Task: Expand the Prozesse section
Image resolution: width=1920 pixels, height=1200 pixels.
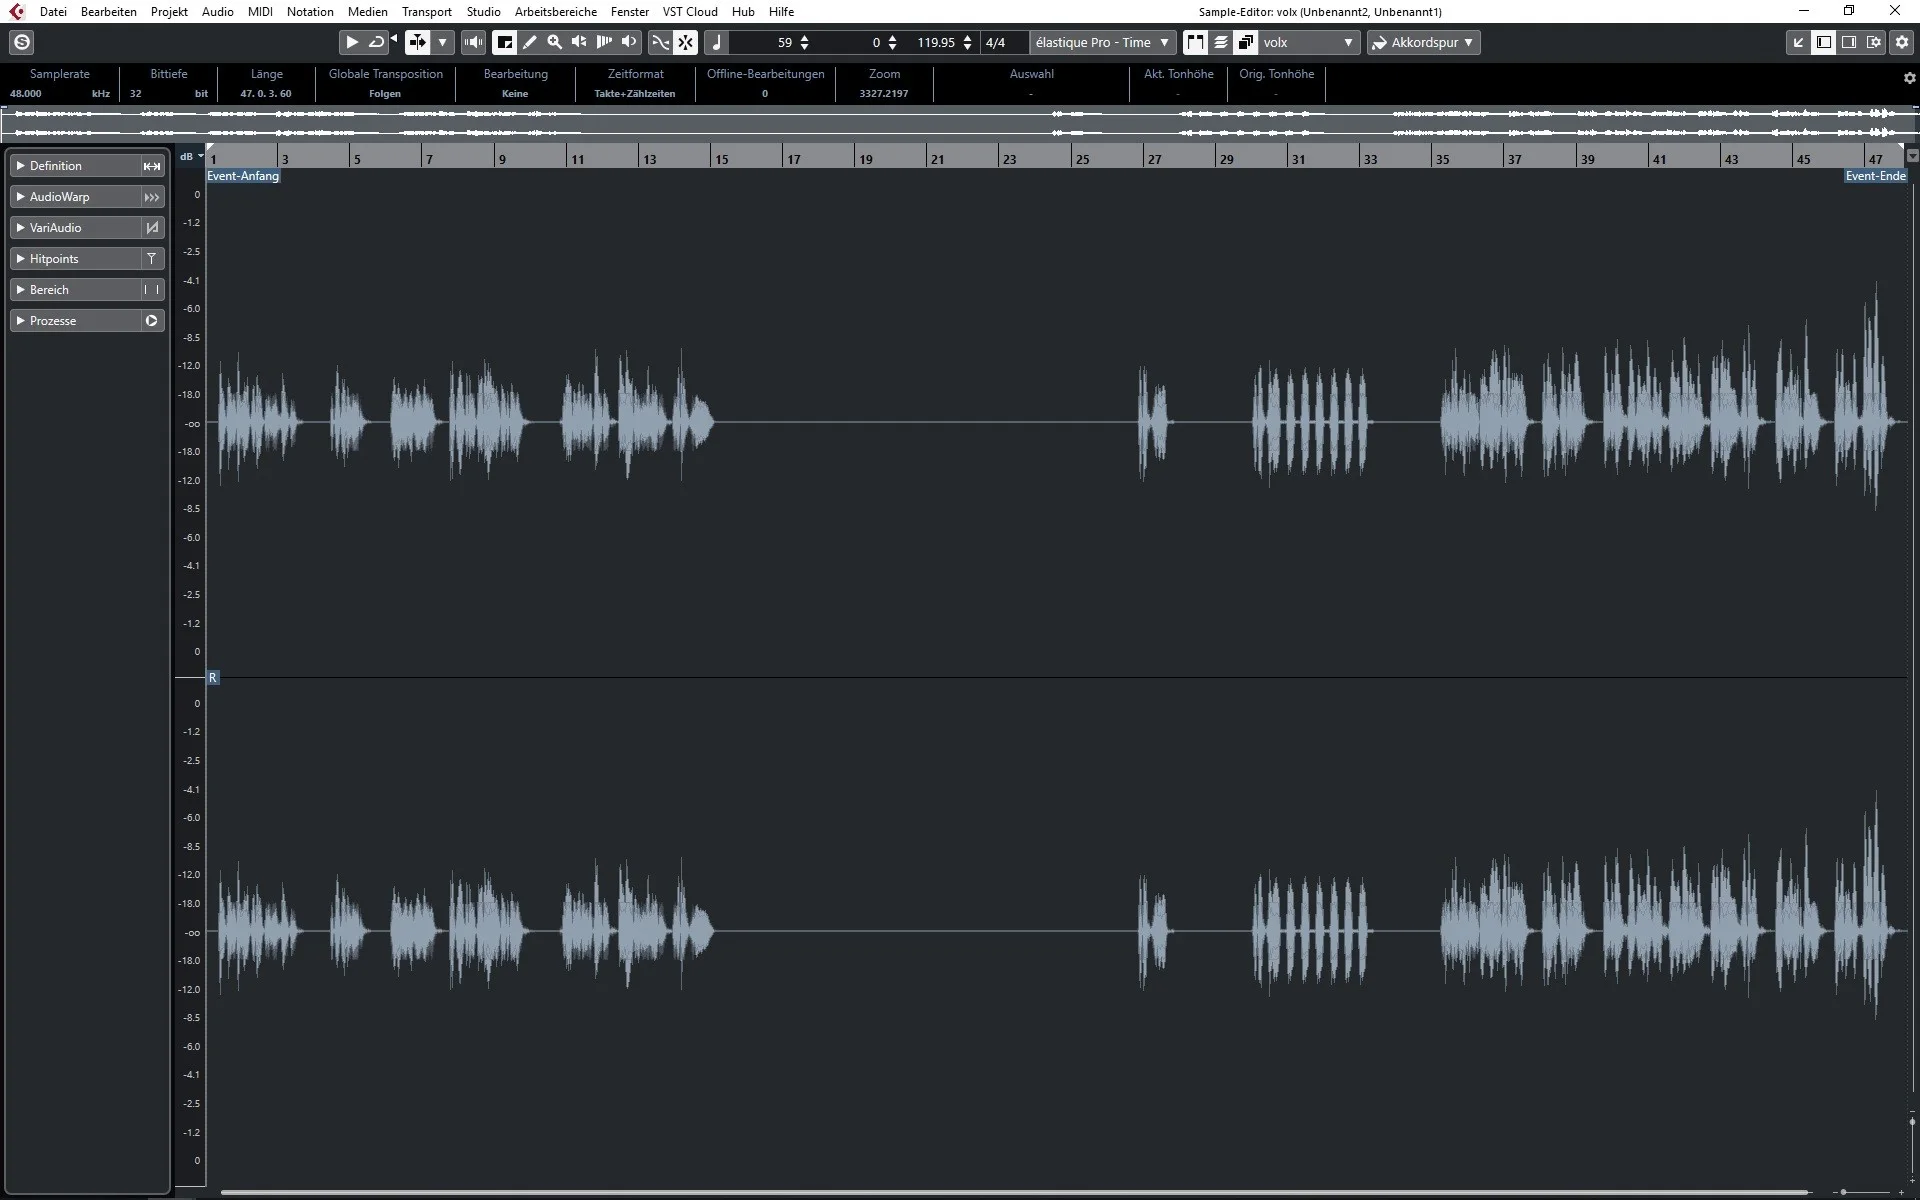Action: pos(86,321)
